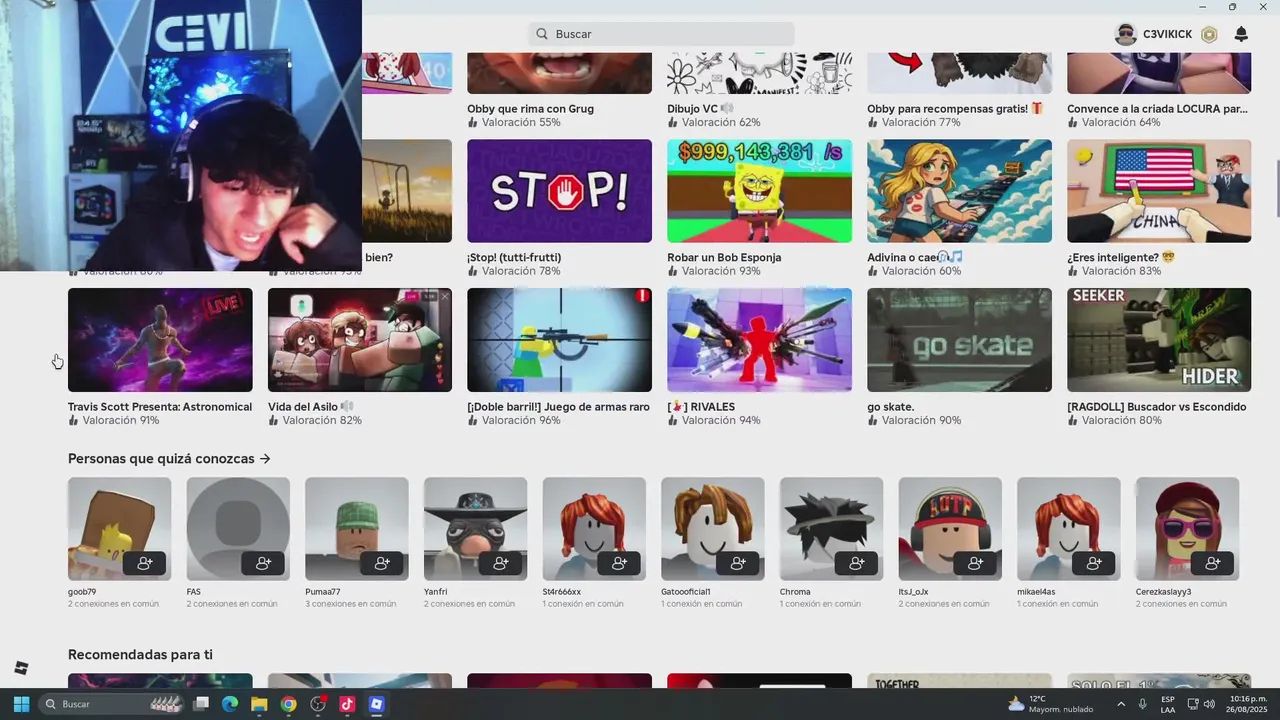This screenshot has width=1280, height=720.
Task: Open Yanfri avatar profile
Action: point(475,528)
